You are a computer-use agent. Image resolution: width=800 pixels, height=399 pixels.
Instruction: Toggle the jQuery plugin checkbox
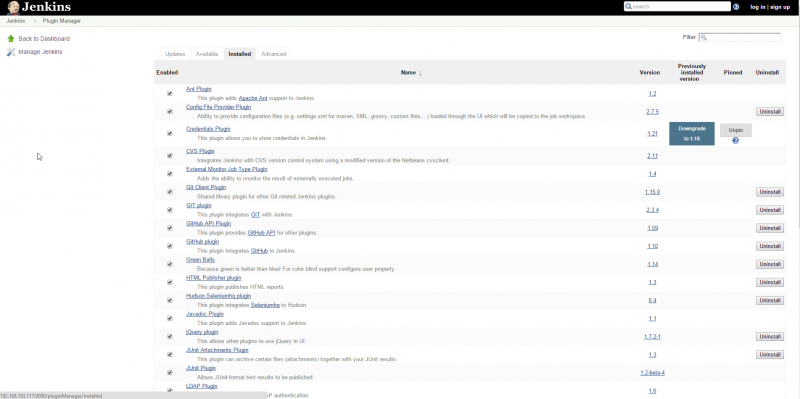[x=170, y=337]
